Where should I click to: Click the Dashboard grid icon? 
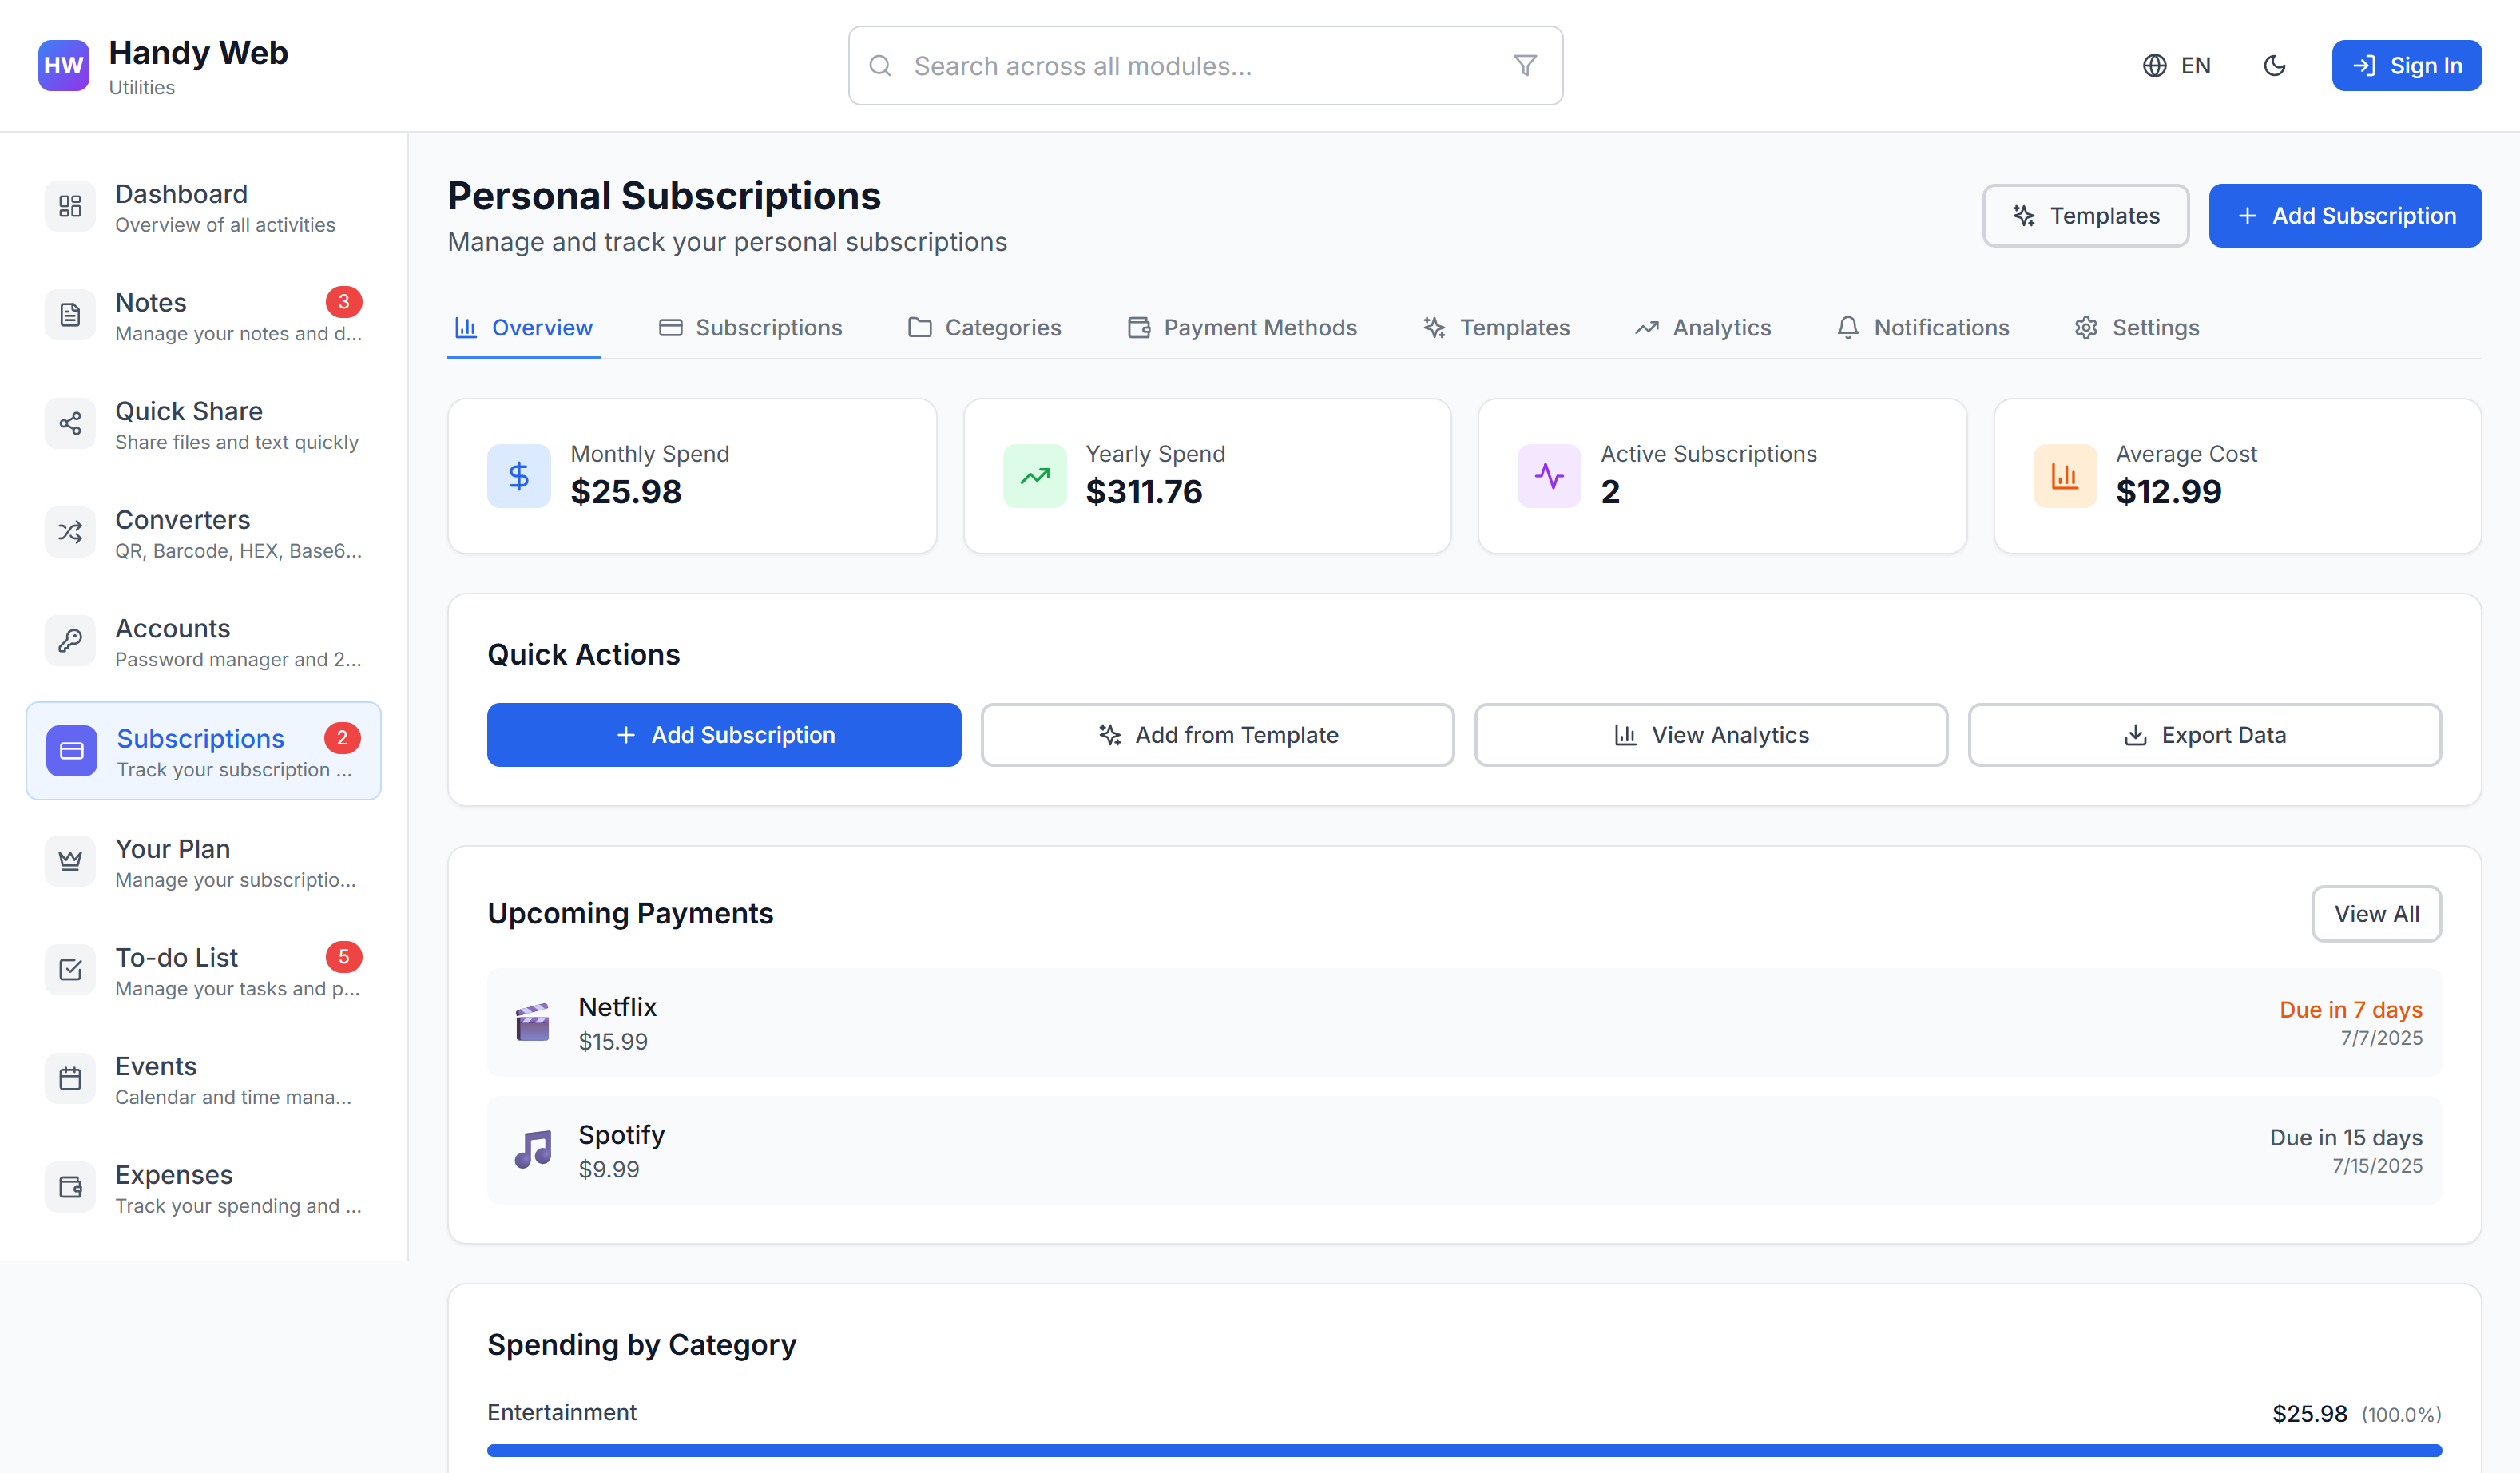70,206
